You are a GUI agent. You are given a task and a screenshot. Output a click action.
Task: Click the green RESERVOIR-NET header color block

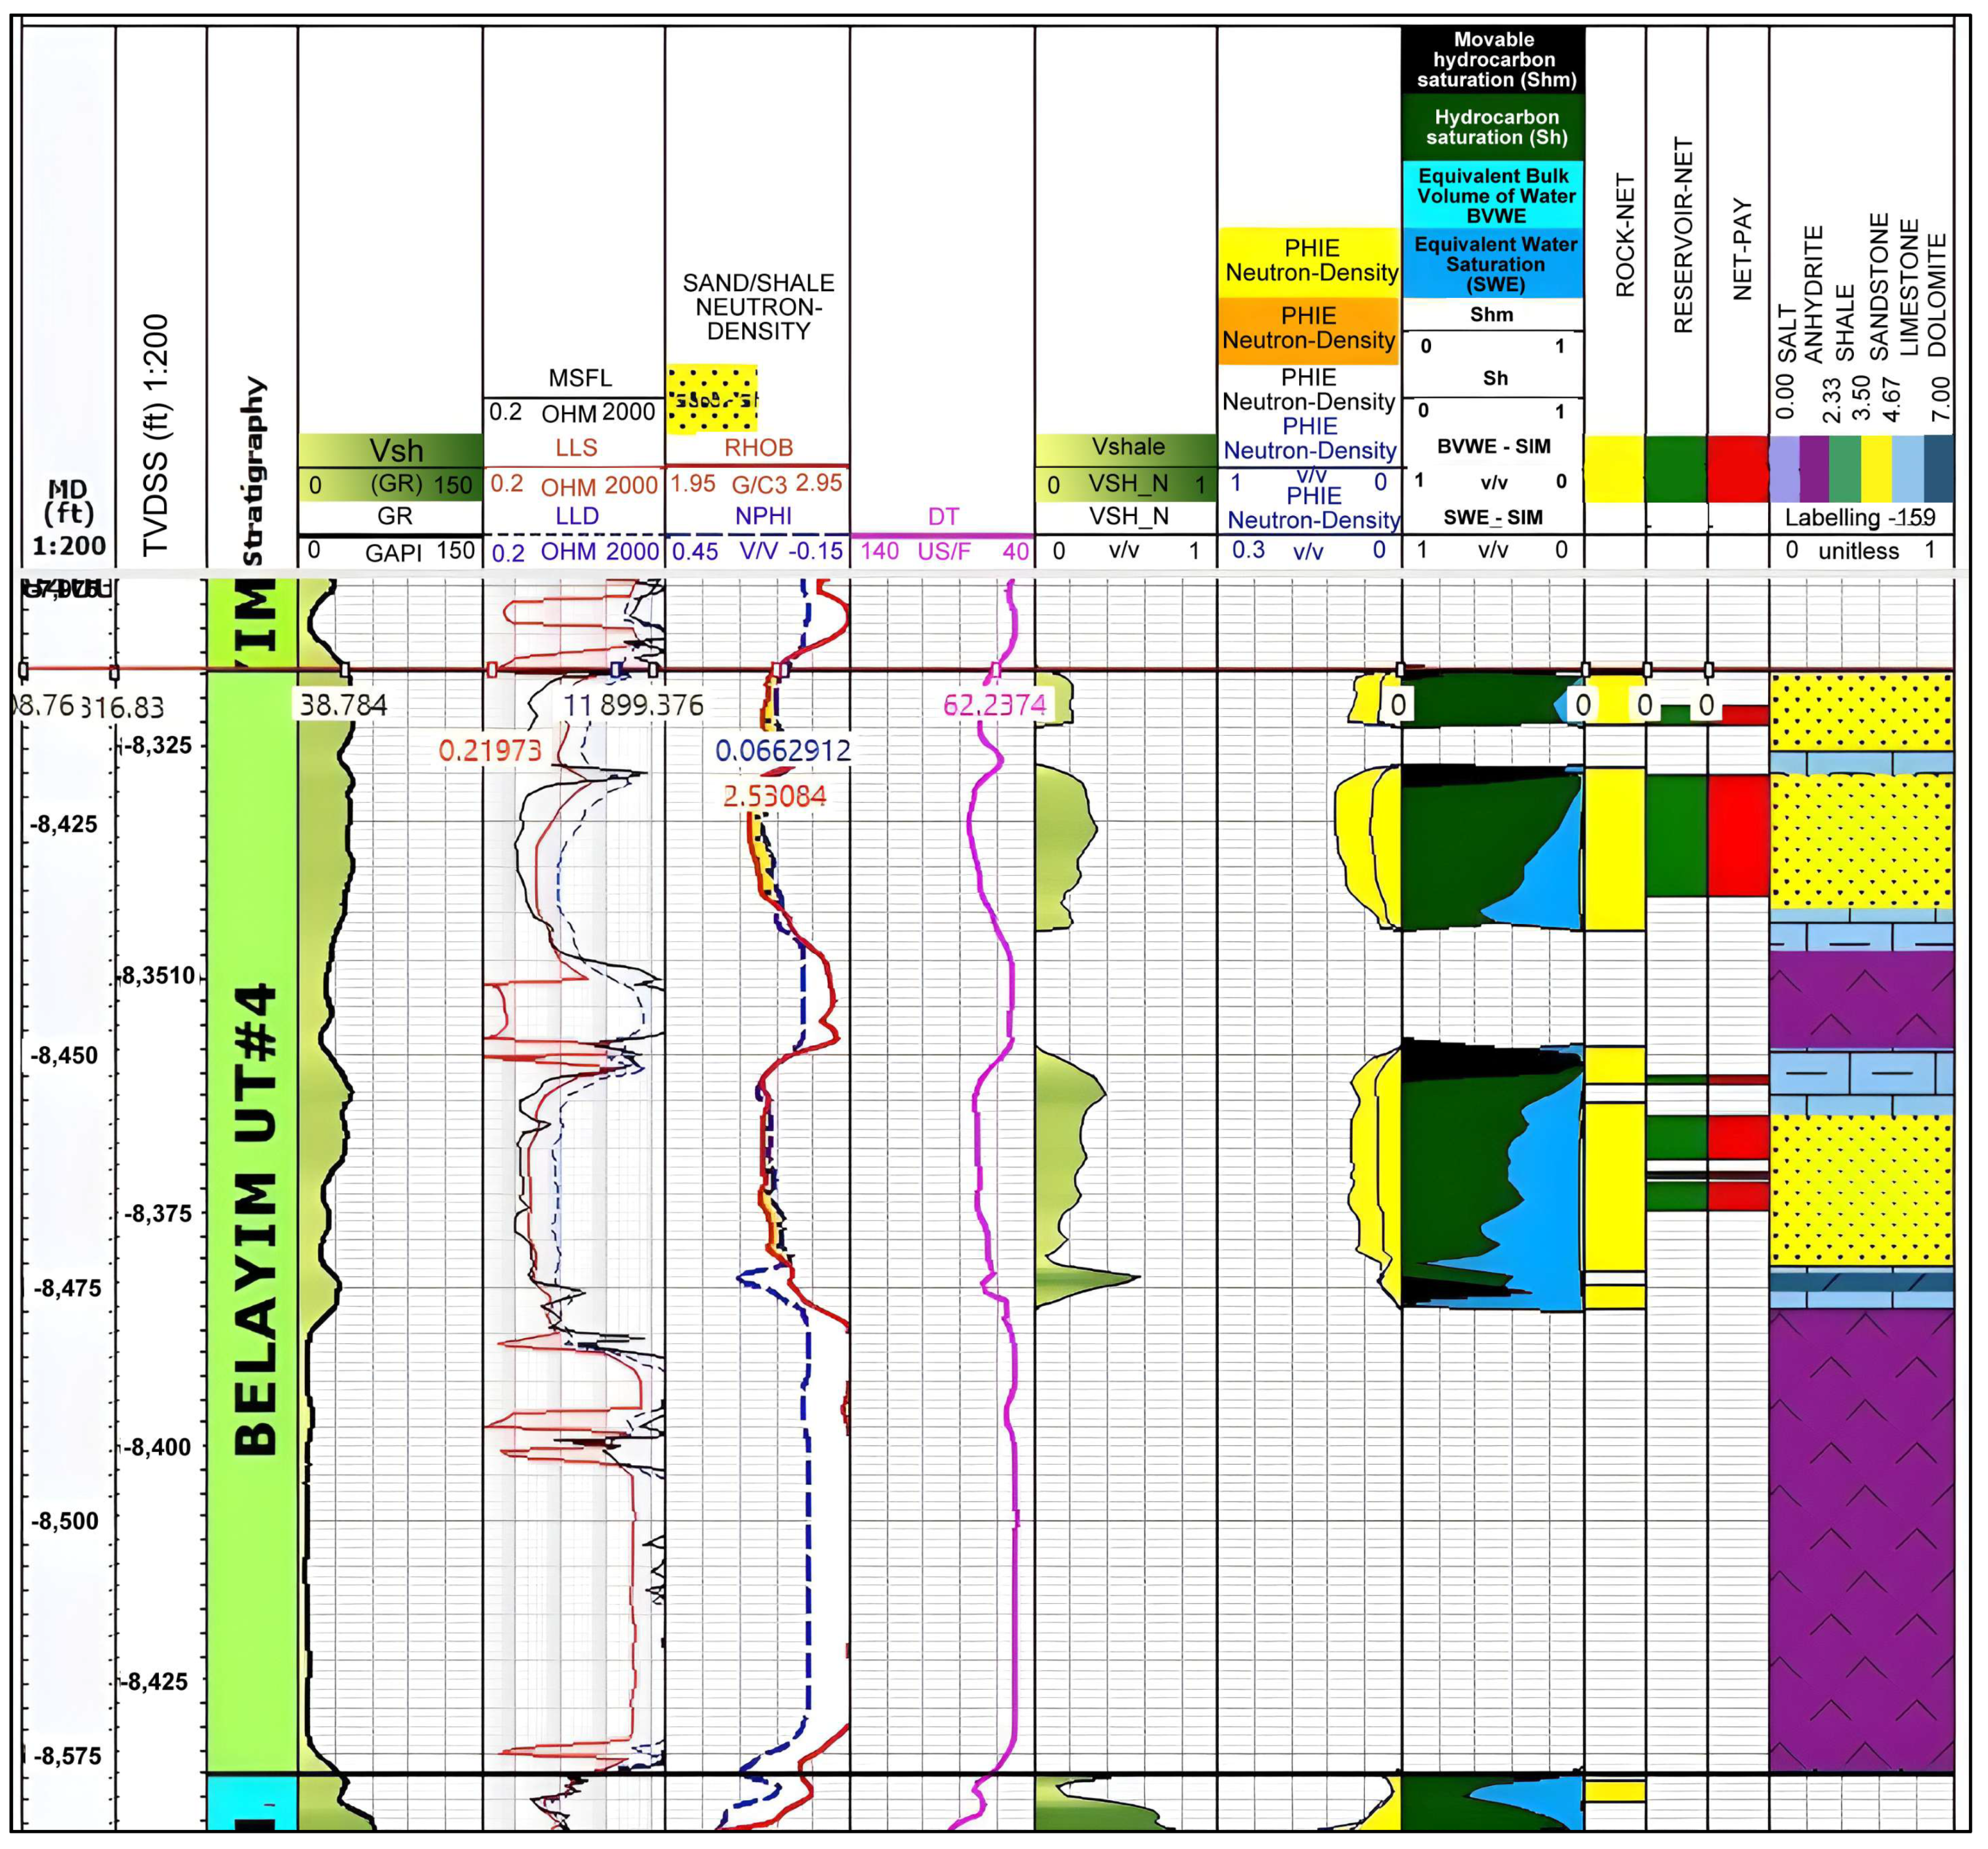pos(1676,468)
